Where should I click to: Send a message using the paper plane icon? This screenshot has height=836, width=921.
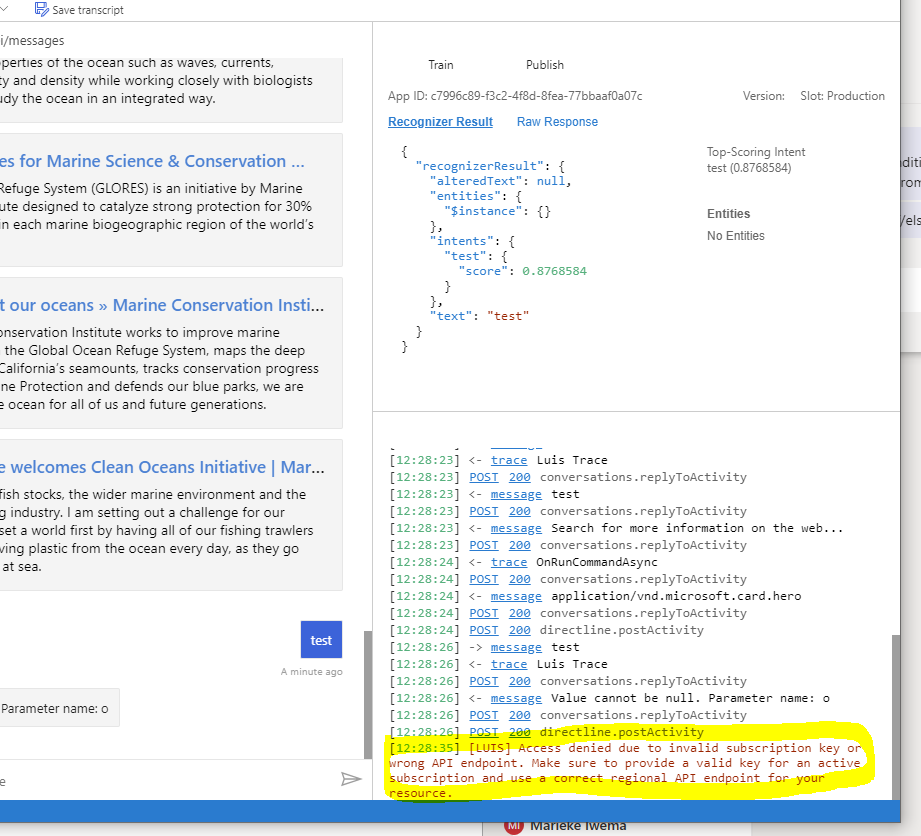click(352, 778)
